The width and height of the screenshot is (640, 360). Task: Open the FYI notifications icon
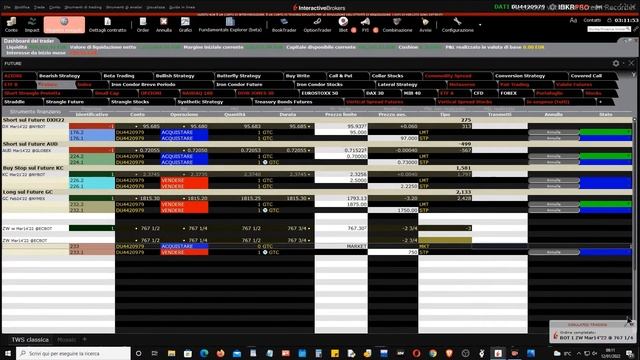click(x=365, y=24)
